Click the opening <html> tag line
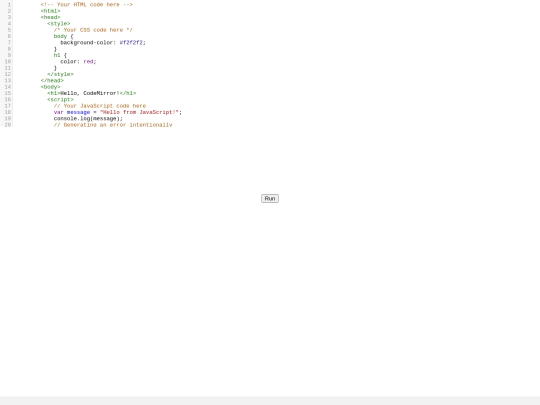The width and height of the screenshot is (540, 405). pyautogui.click(x=50, y=11)
